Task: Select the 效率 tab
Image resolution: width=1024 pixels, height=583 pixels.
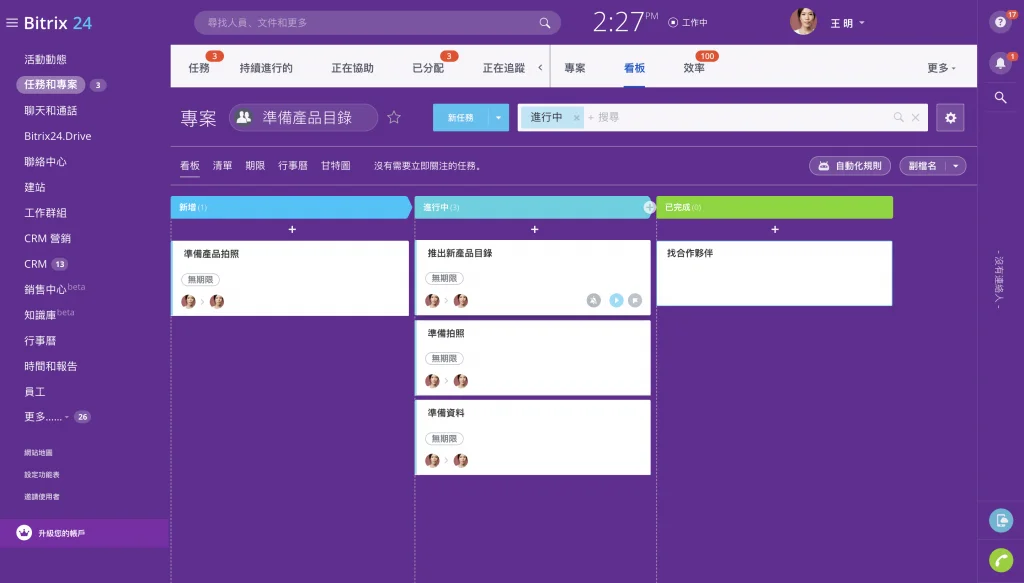Action: tap(693, 68)
